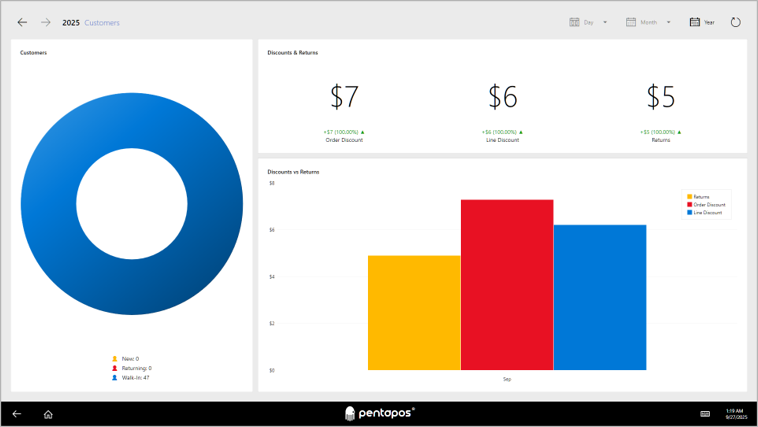Viewport: 758px width, 427px height.
Task: Select the Day calendar icon
Action: (x=574, y=22)
